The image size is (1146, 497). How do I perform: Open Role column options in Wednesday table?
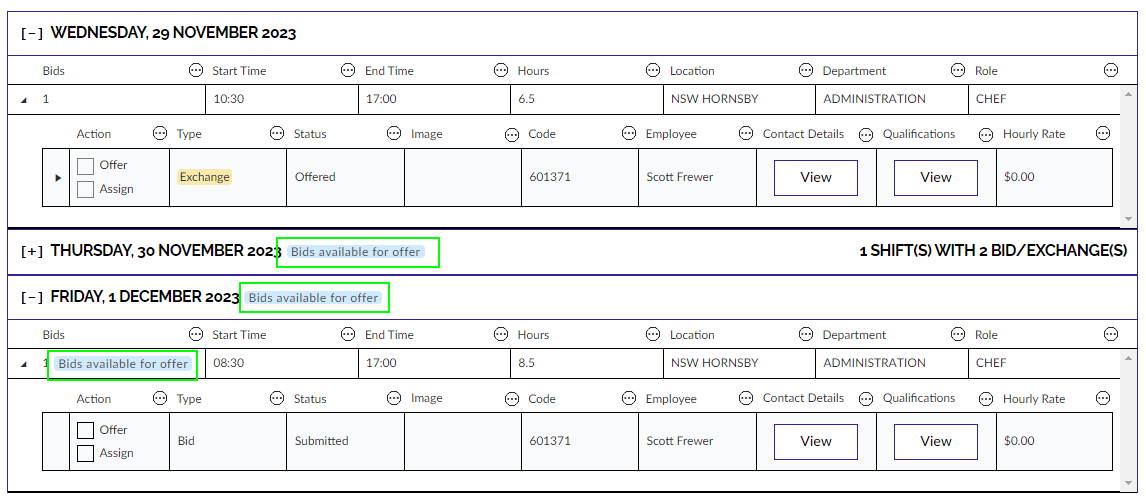click(x=1111, y=71)
